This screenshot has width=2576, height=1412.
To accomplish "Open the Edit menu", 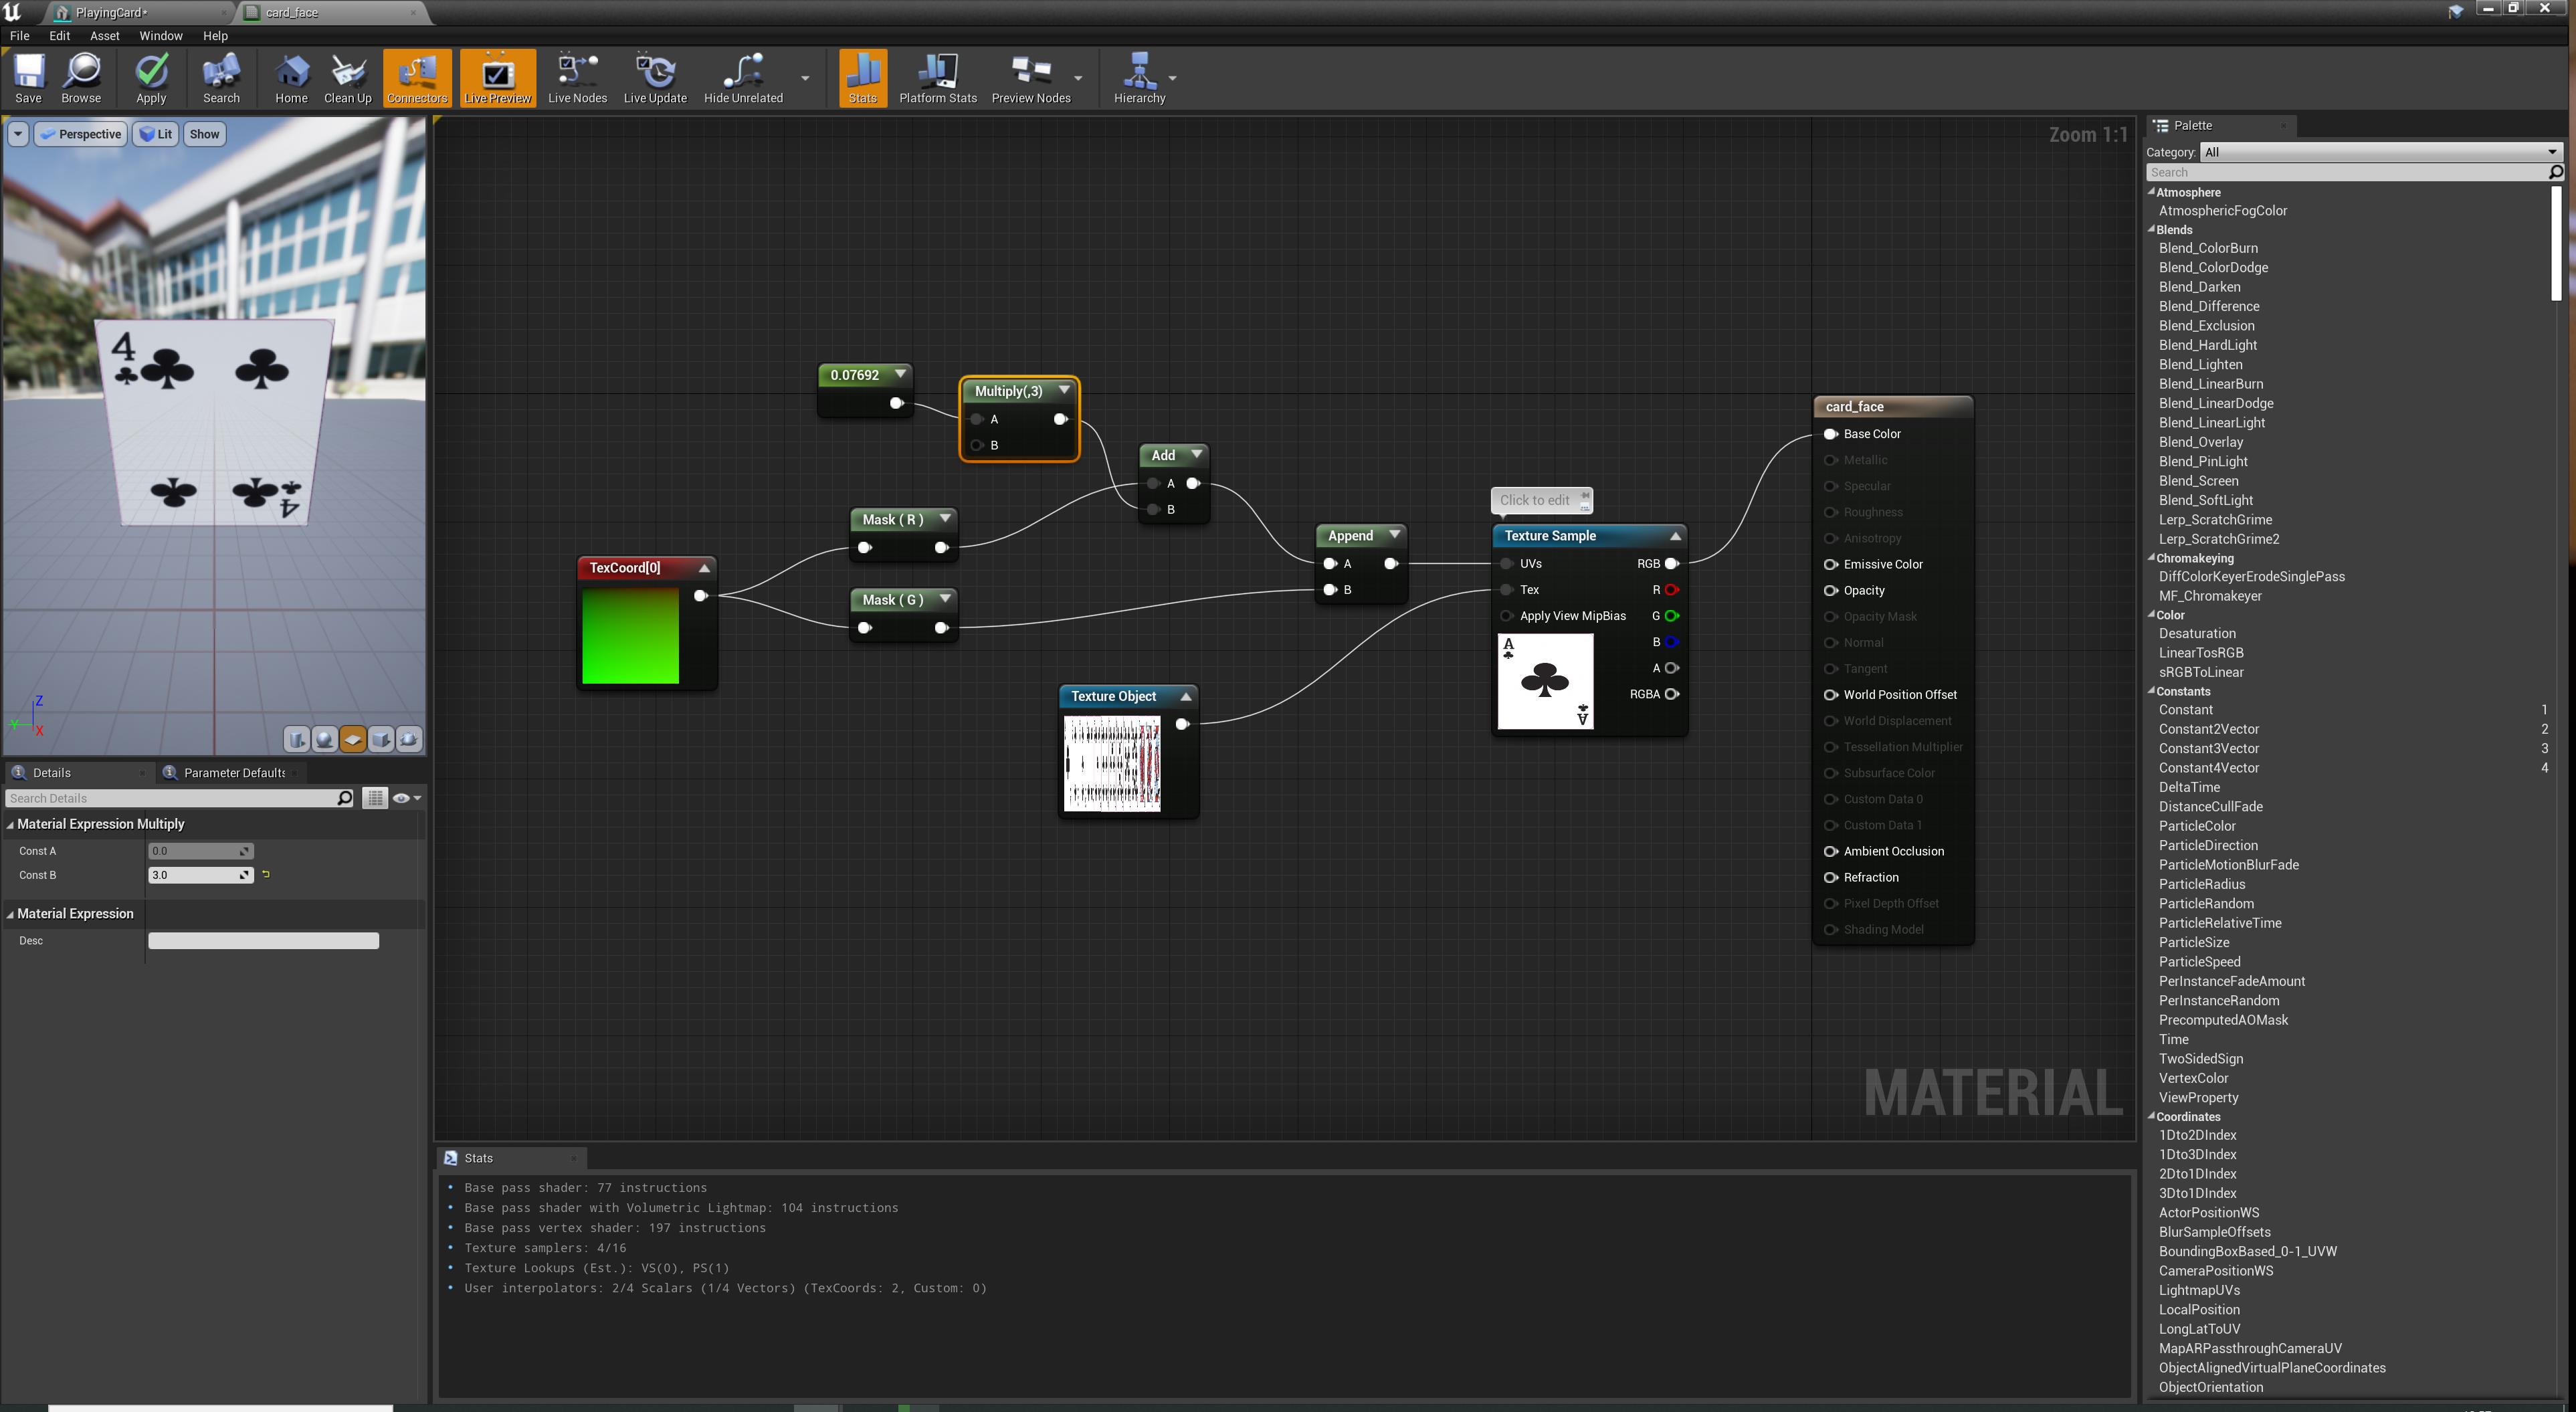I will 59,36.
